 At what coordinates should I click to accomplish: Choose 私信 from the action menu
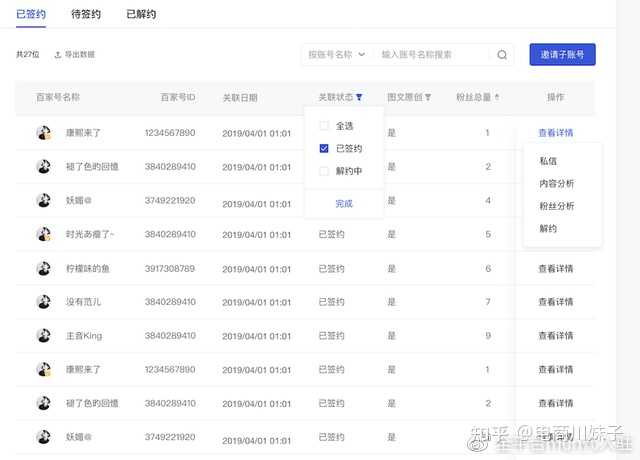coord(548,161)
